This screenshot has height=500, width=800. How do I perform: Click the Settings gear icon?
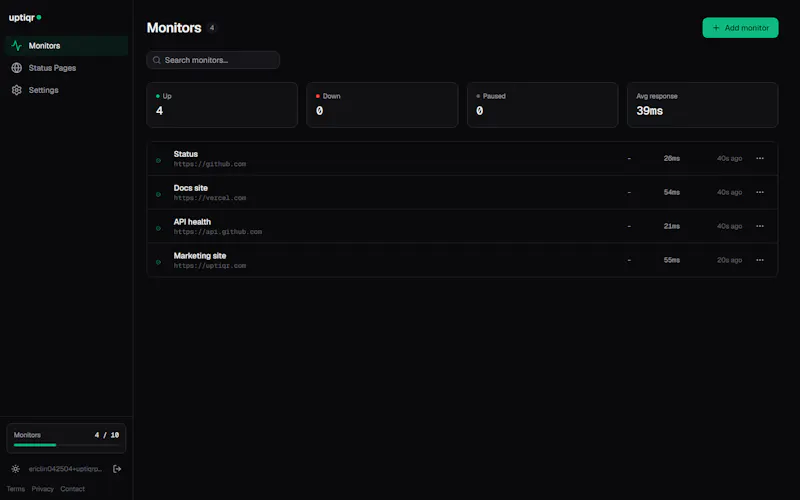[16, 90]
